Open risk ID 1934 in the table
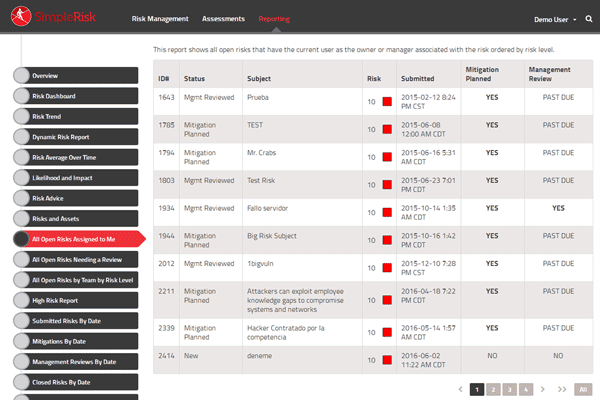This screenshot has width=600, height=400. click(x=165, y=208)
